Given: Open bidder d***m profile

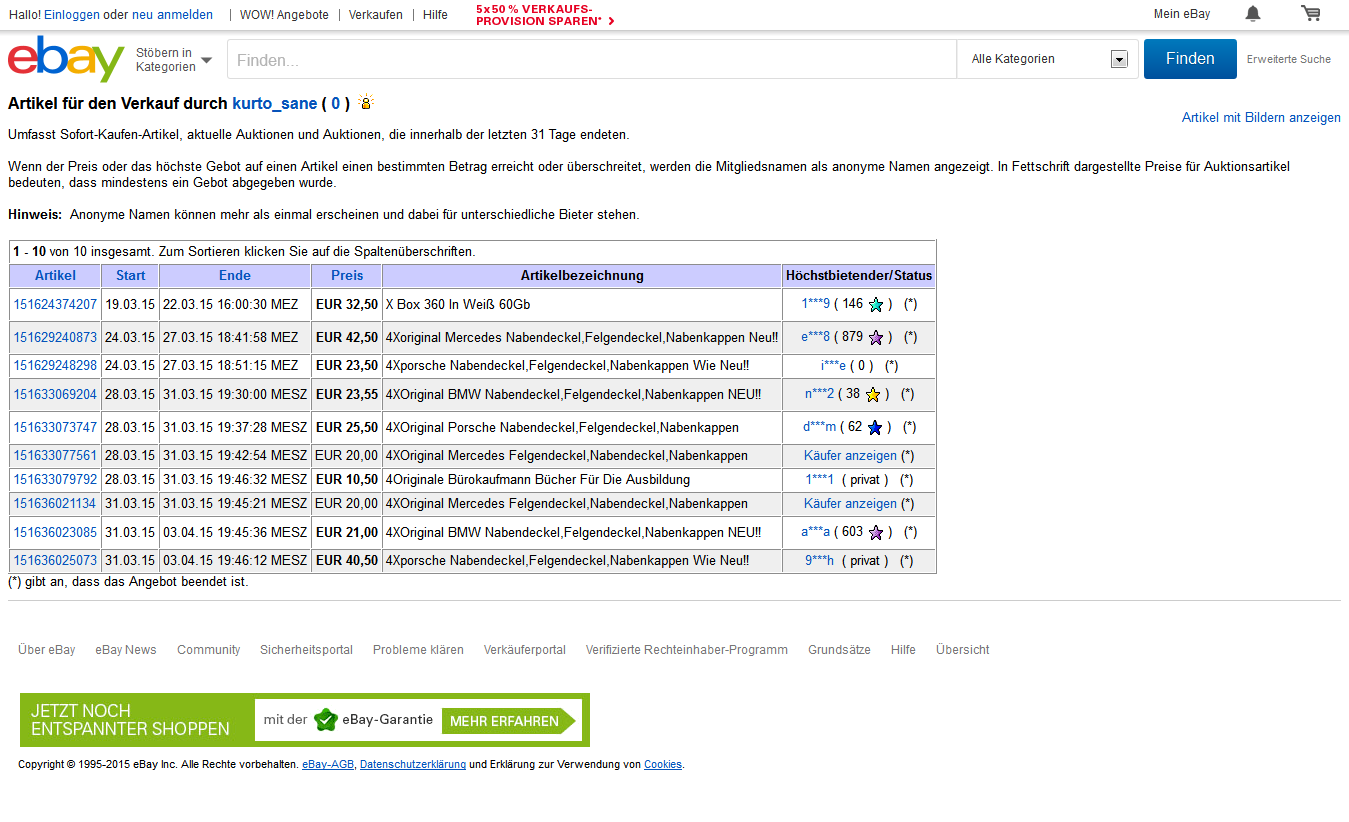Looking at the screenshot, I should [x=819, y=427].
